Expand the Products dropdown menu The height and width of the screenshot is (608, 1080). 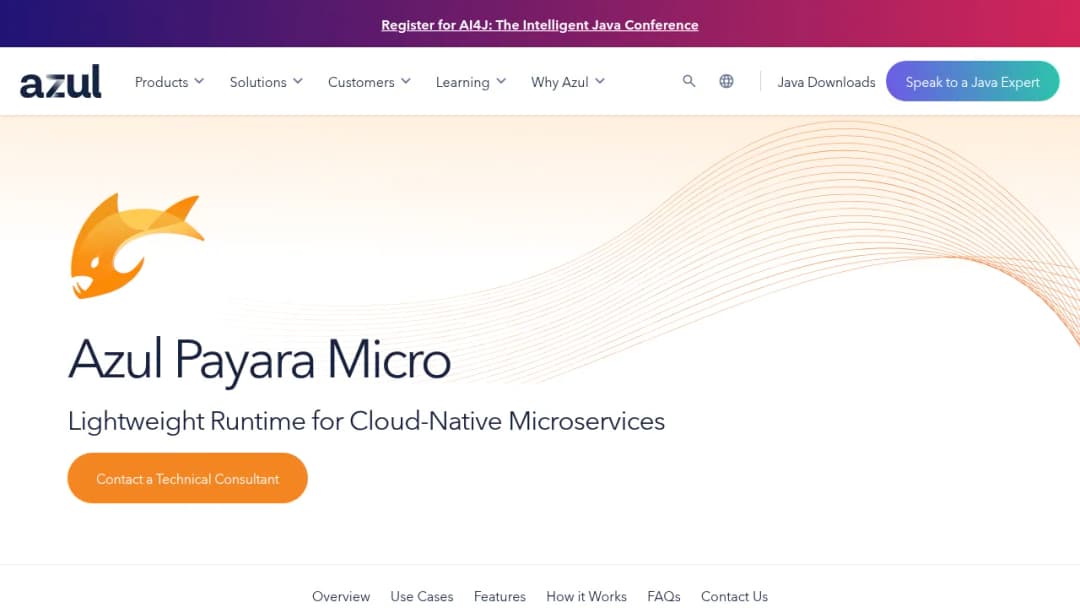pos(169,82)
